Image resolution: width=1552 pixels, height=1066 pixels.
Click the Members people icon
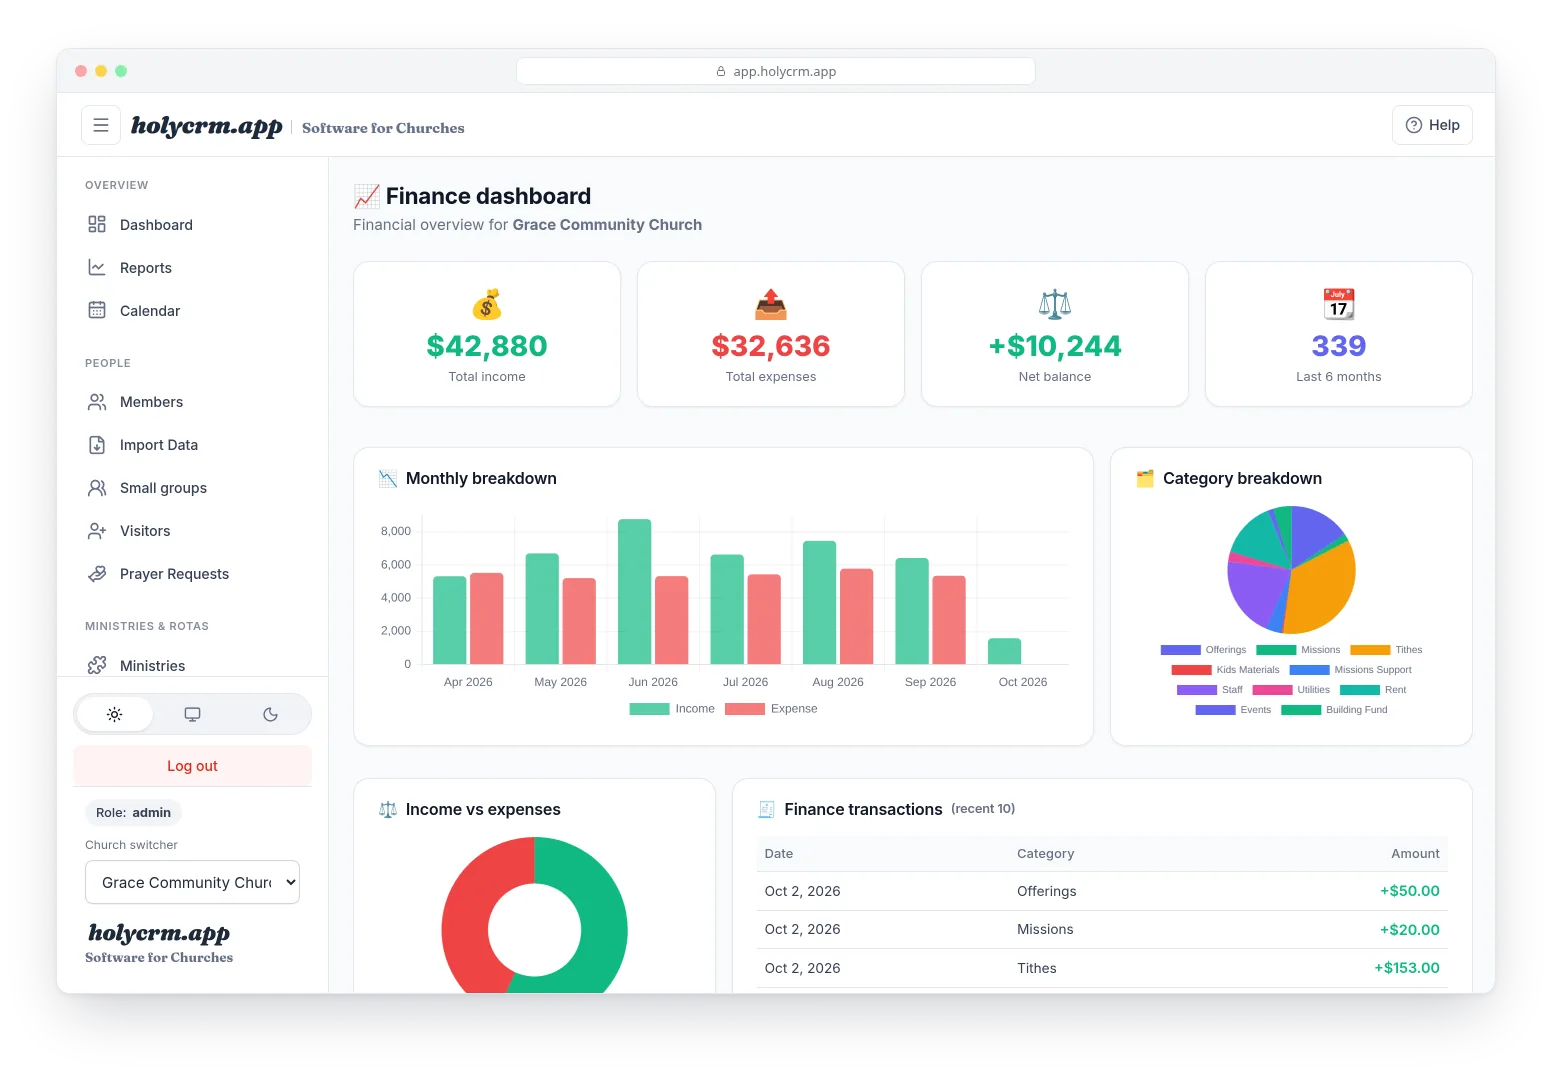[97, 401]
